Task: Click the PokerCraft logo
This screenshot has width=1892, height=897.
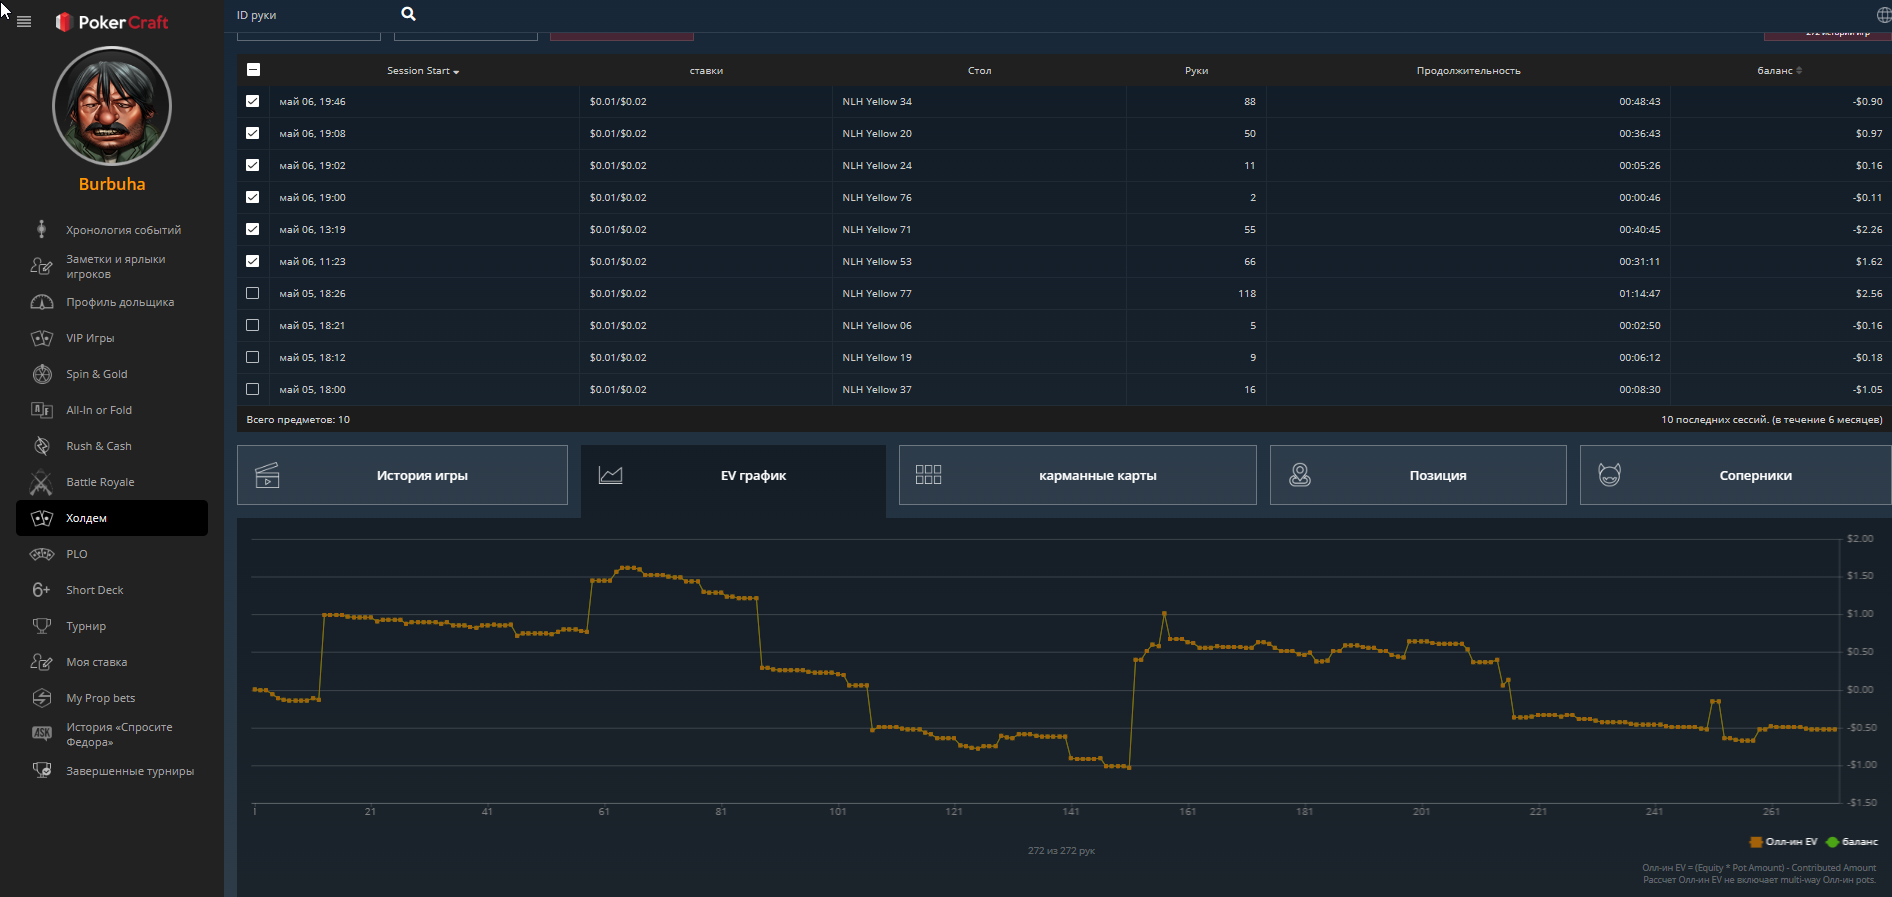Action: pyautogui.click(x=112, y=22)
